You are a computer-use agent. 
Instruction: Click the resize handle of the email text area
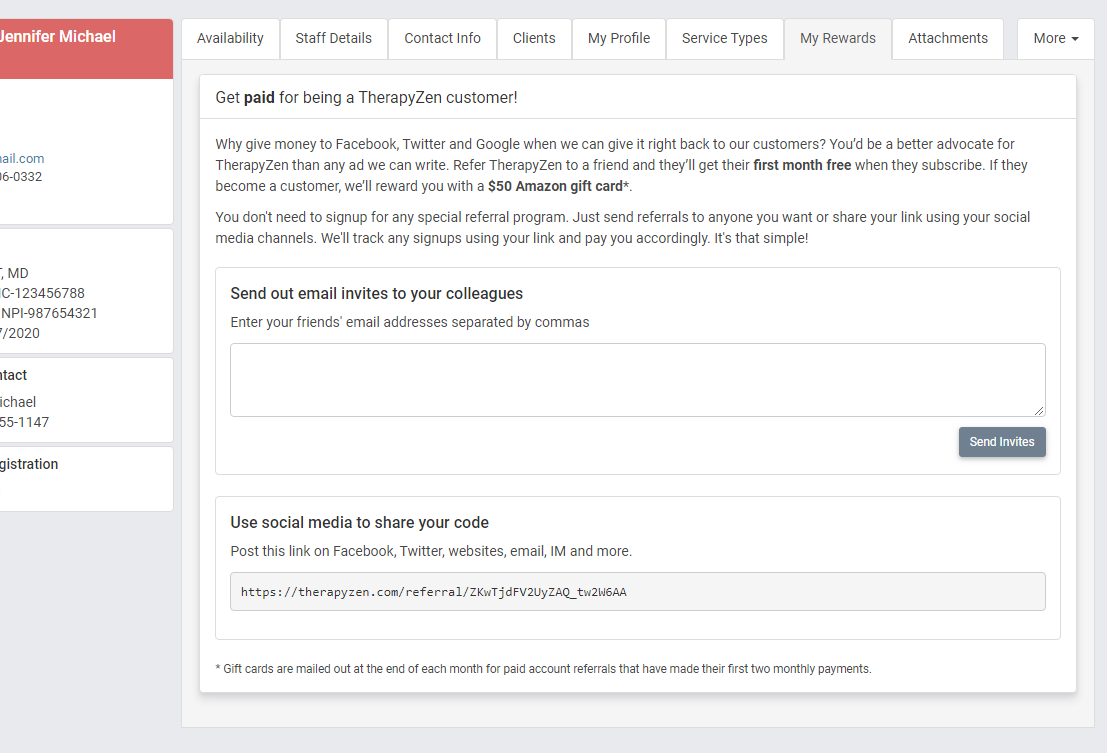pos(1039,410)
